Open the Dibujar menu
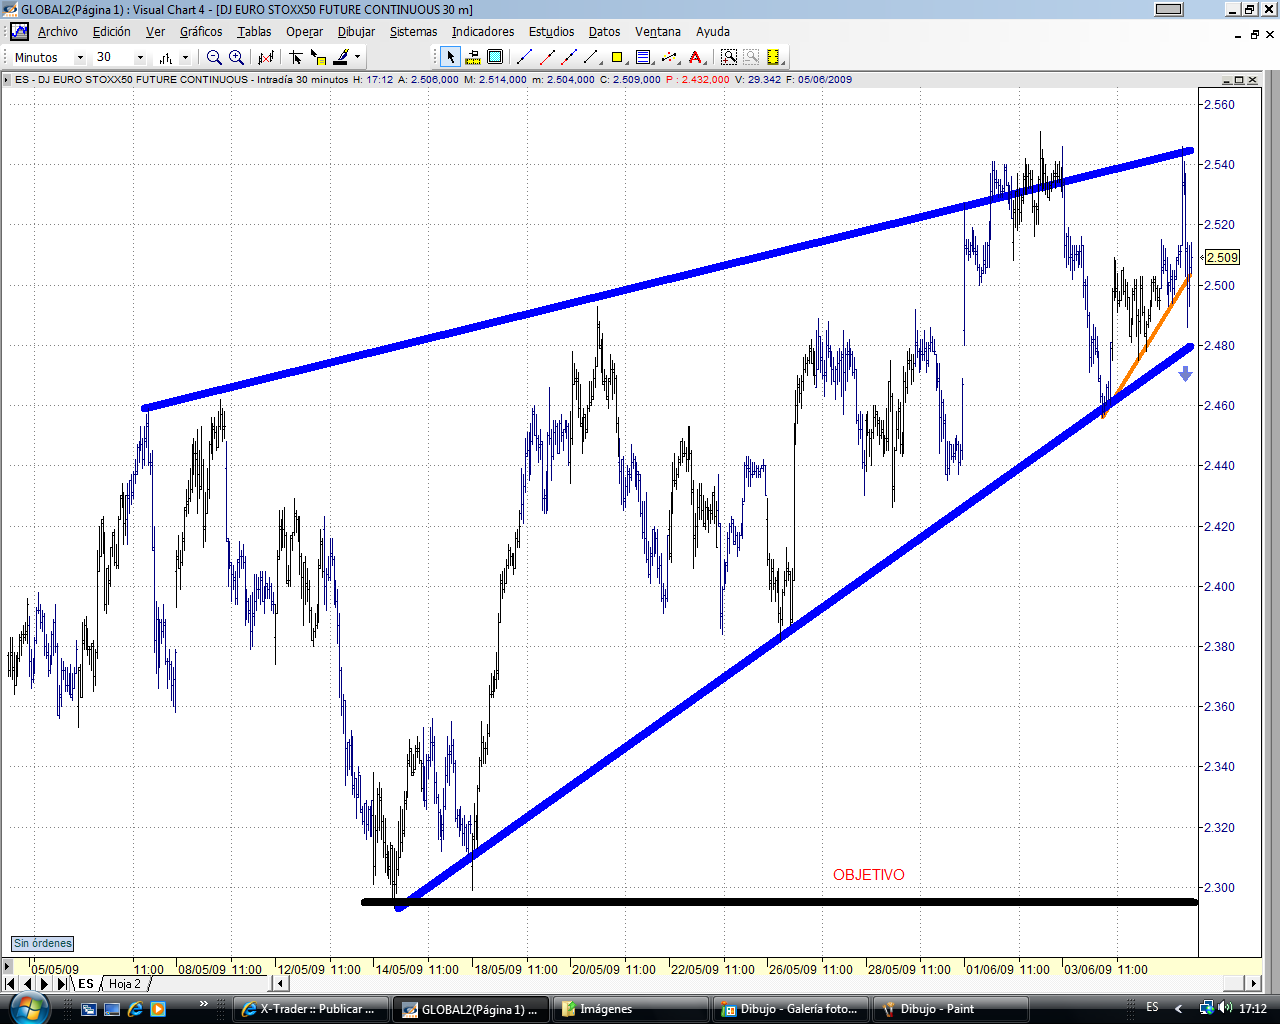Viewport: 1280px width, 1024px height. point(356,32)
